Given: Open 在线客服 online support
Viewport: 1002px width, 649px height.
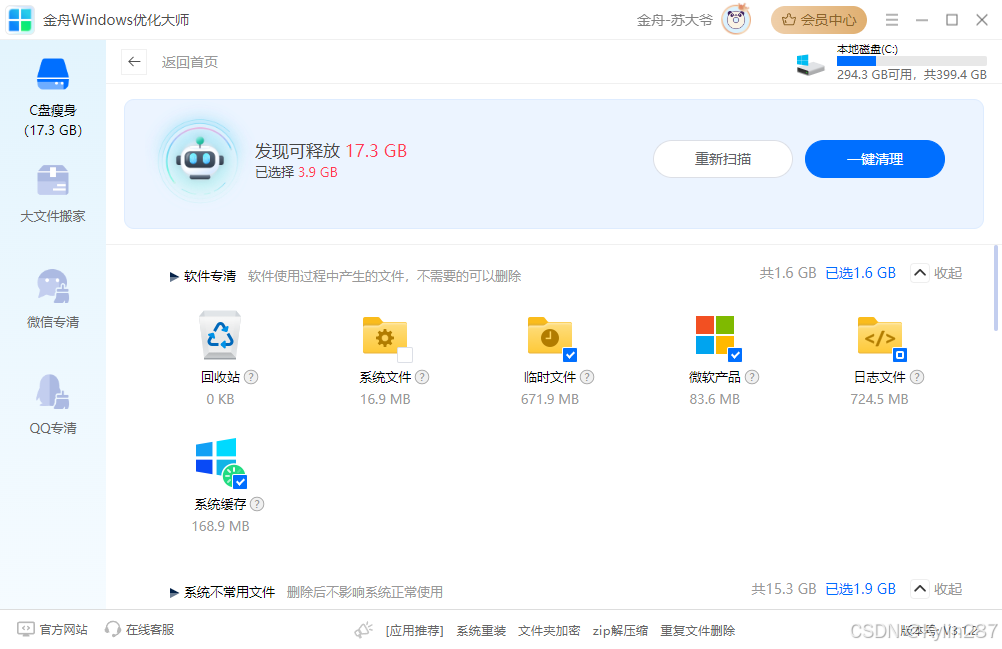Looking at the screenshot, I should click(x=140, y=630).
